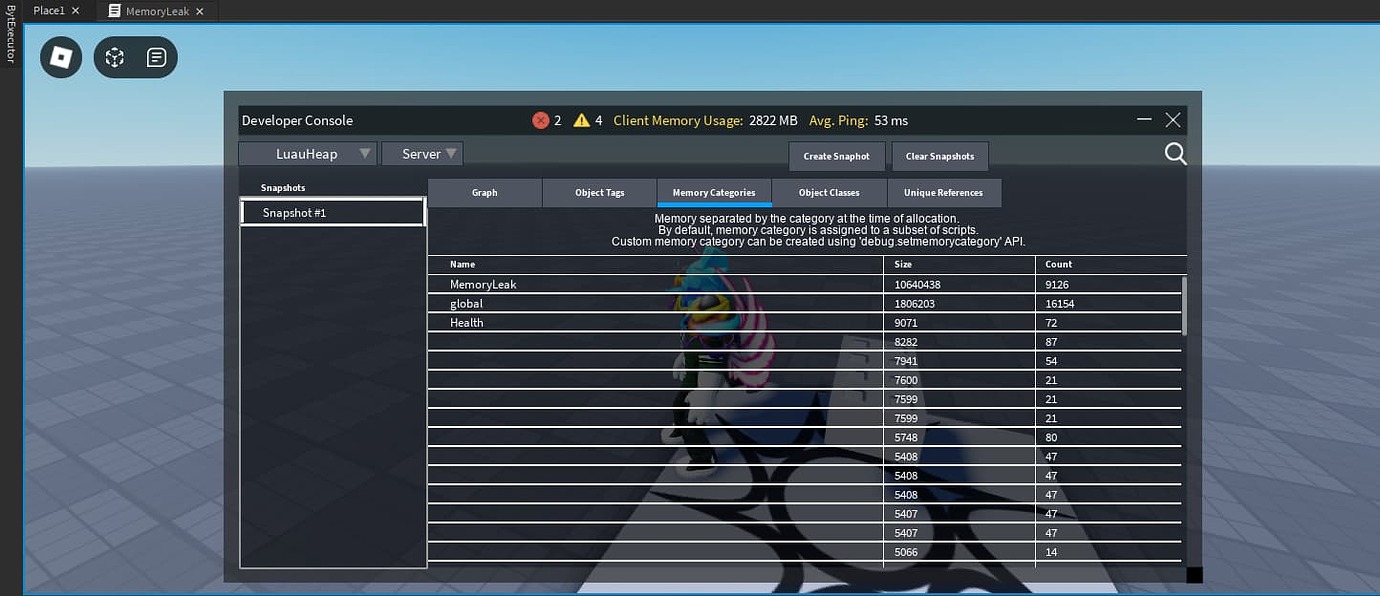Select the Object Tags tab
1380x596 pixels.
(x=599, y=192)
